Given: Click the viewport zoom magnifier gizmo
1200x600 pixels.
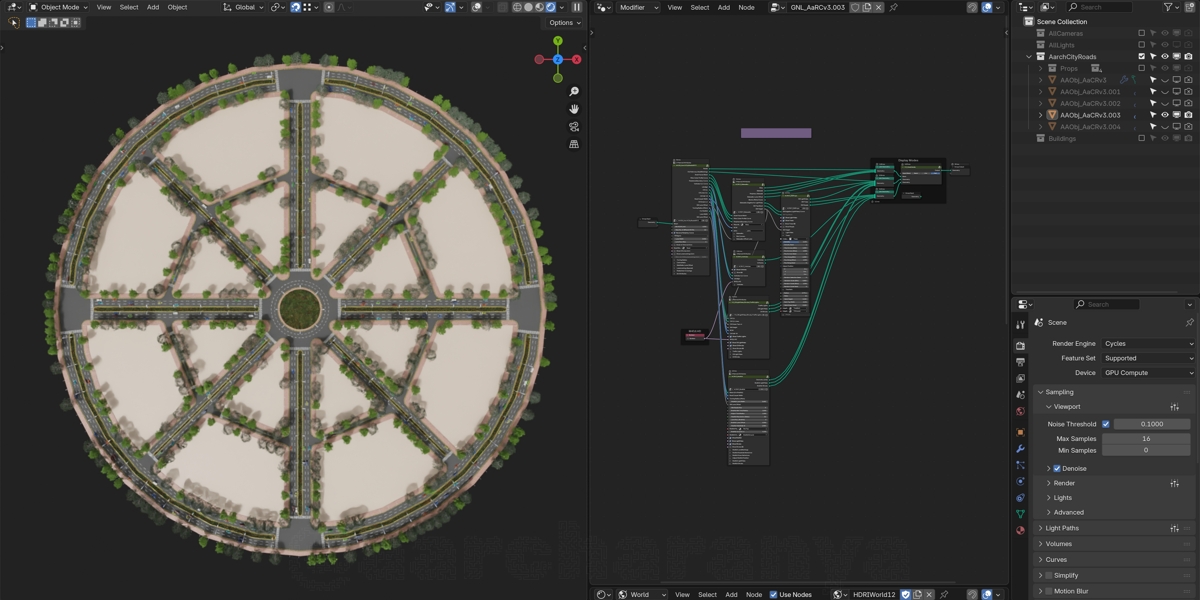Looking at the screenshot, I should [574, 92].
